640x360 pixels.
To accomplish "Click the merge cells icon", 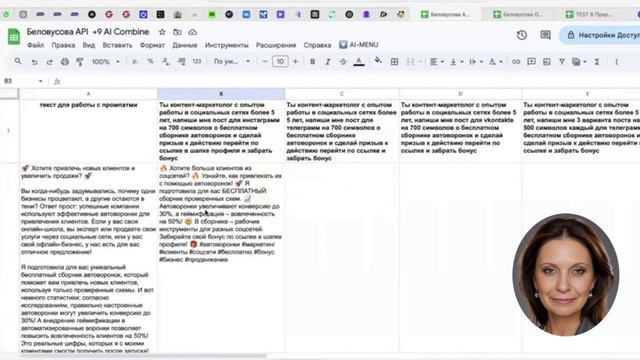I will pyautogui.click(x=410, y=62).
